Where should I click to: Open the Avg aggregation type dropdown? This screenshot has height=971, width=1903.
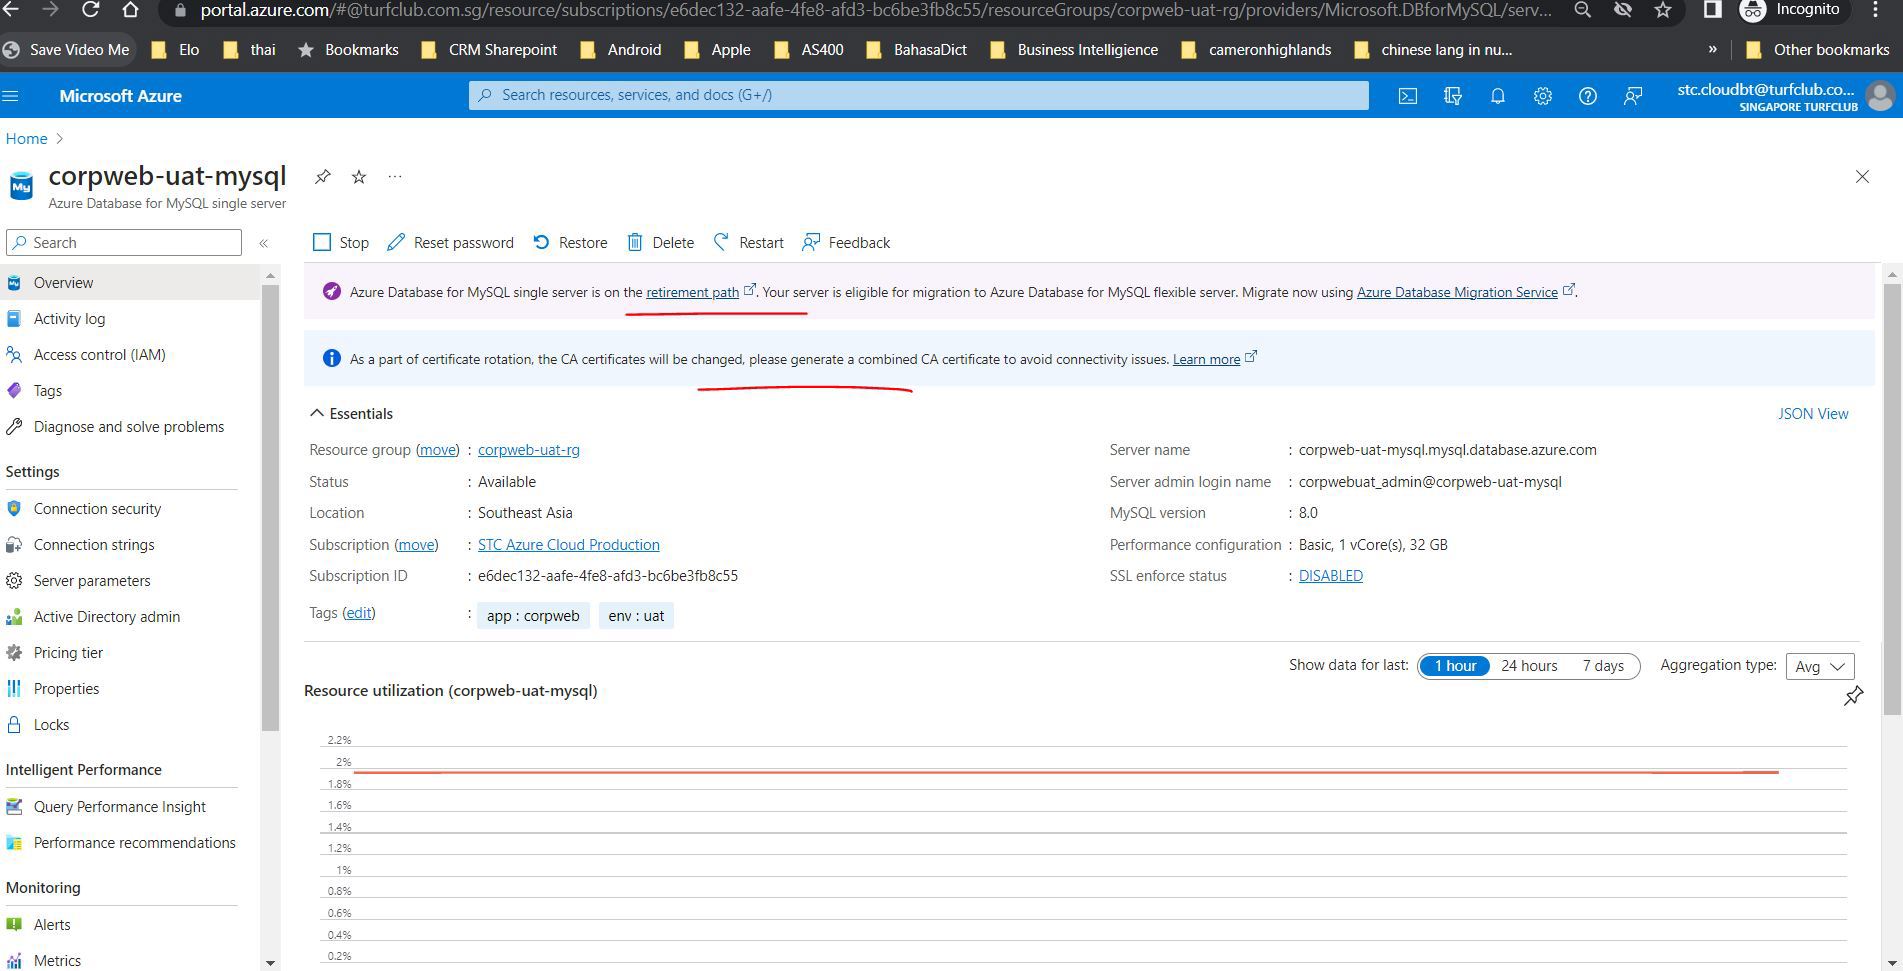coord(1819,666)
